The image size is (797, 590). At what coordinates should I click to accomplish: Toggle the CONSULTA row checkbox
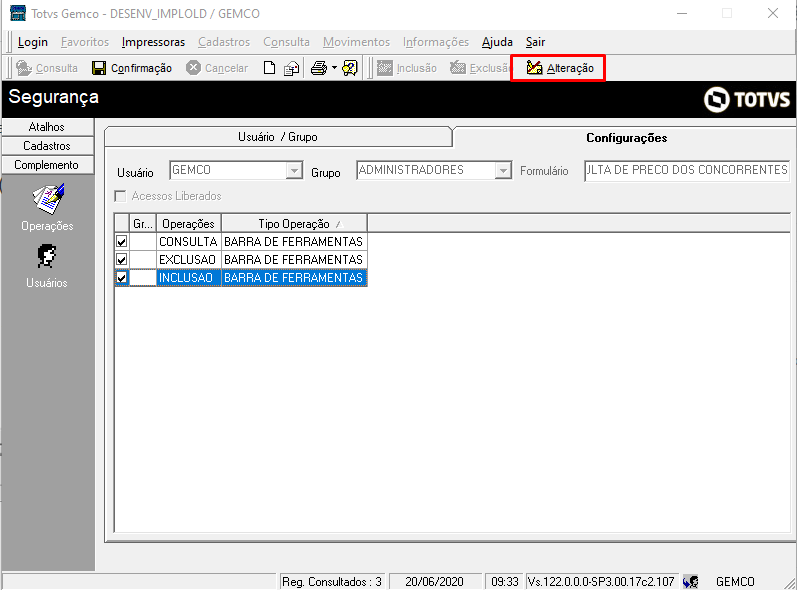(121, 241)
